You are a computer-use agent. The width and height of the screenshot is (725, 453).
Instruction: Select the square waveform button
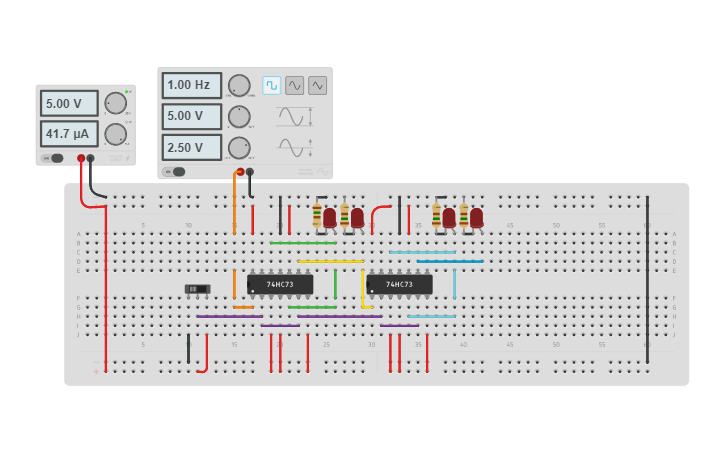[271, 86]
